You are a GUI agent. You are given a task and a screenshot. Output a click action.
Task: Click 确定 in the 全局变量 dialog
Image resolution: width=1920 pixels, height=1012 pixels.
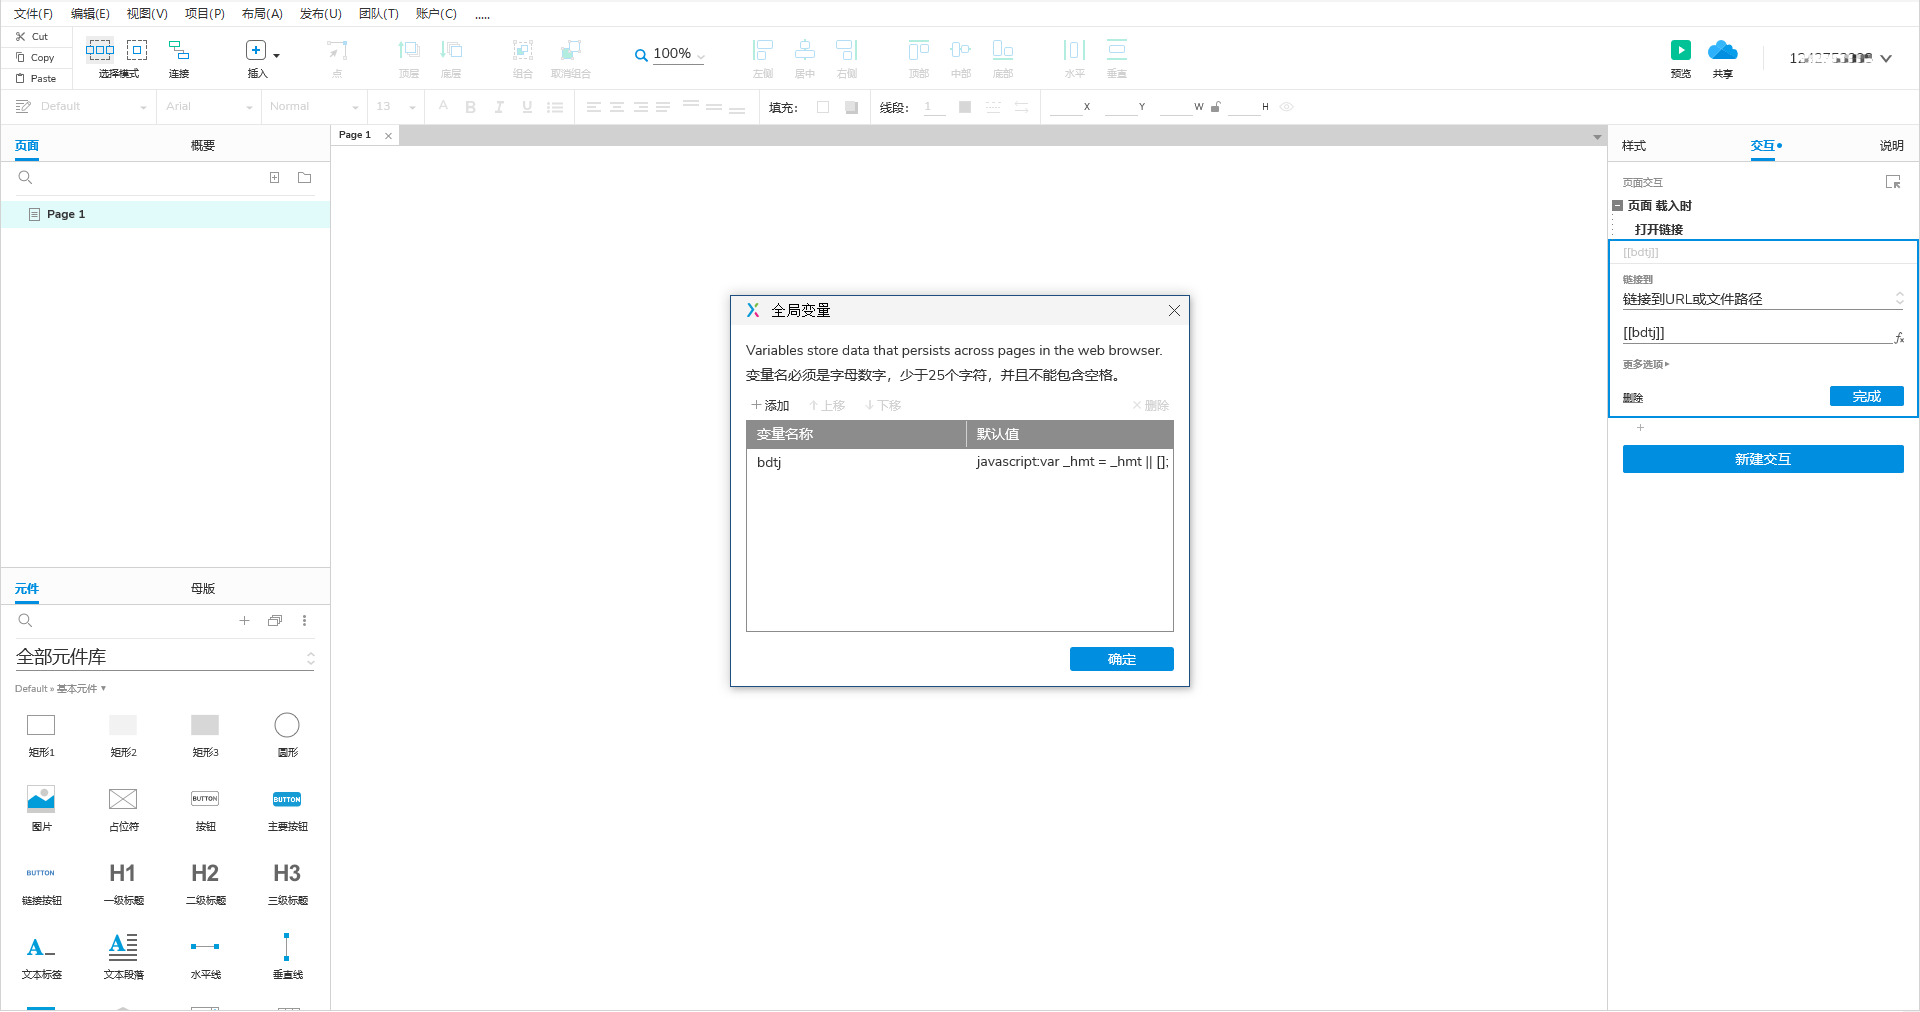pos(1122,659)
